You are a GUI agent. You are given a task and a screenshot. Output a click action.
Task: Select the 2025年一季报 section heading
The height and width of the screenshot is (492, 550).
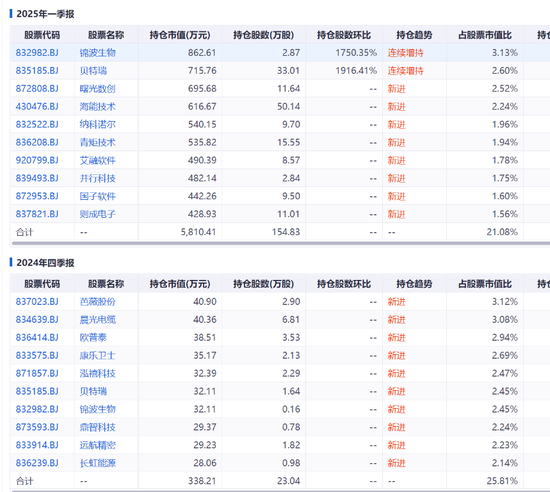pos(45,14)
